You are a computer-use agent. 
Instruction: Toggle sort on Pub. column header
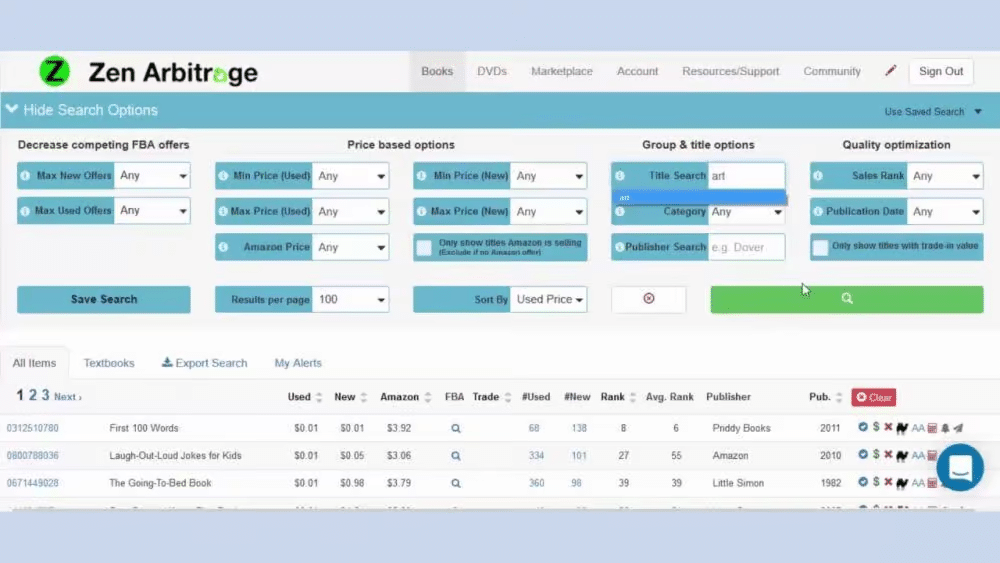(x=839, y=397)
